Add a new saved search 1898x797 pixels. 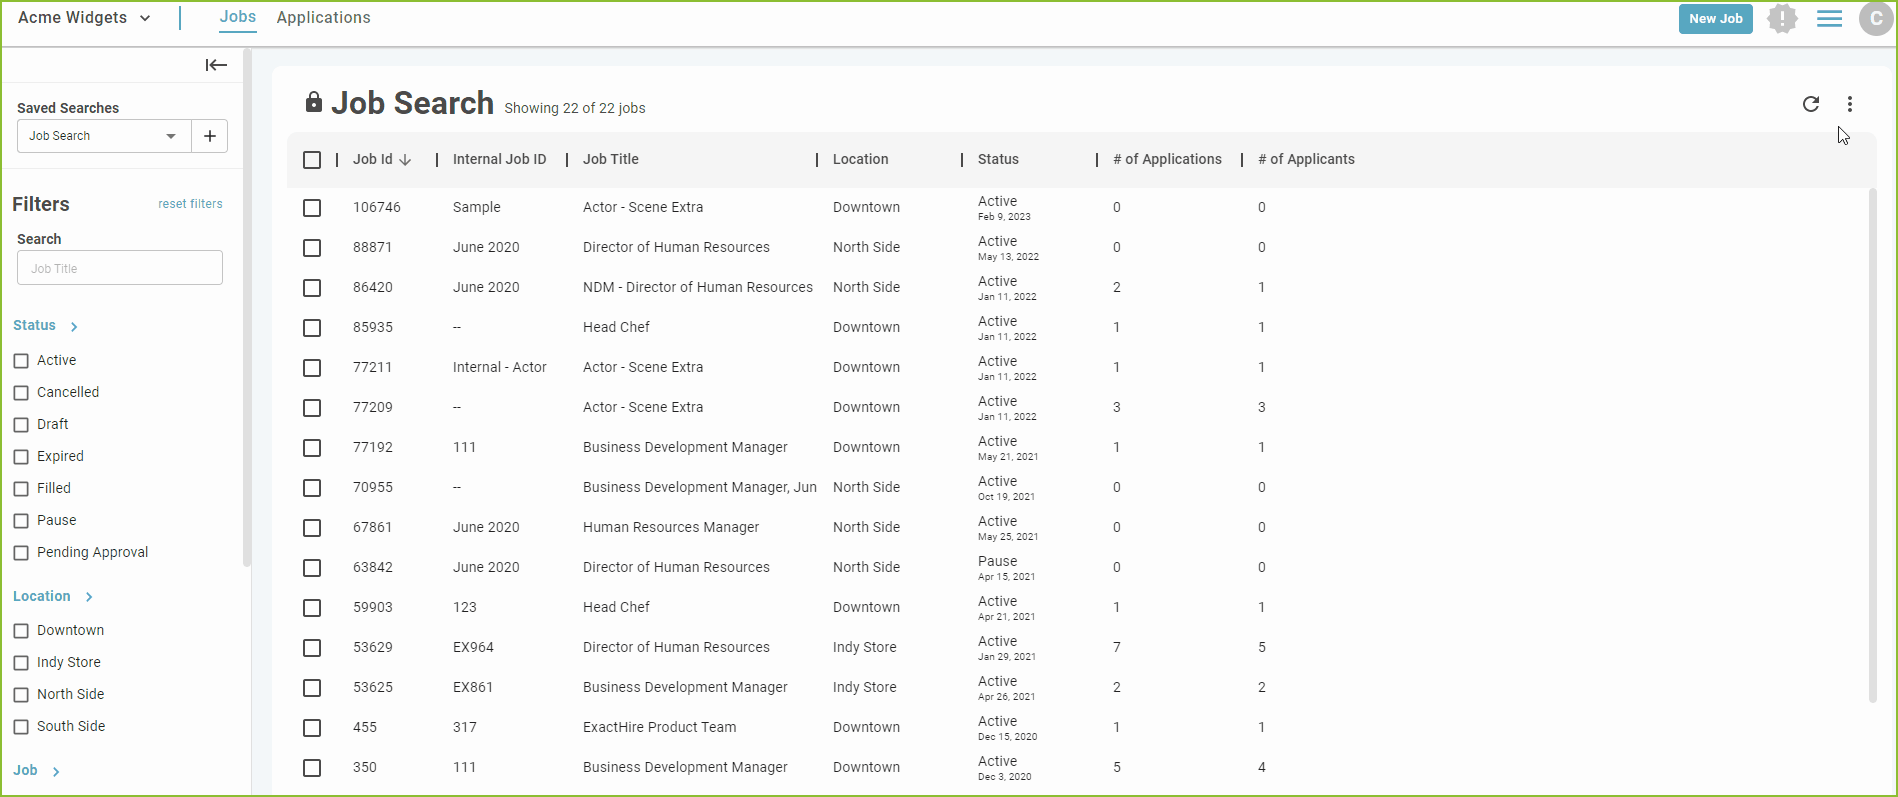tap(210, 136)
